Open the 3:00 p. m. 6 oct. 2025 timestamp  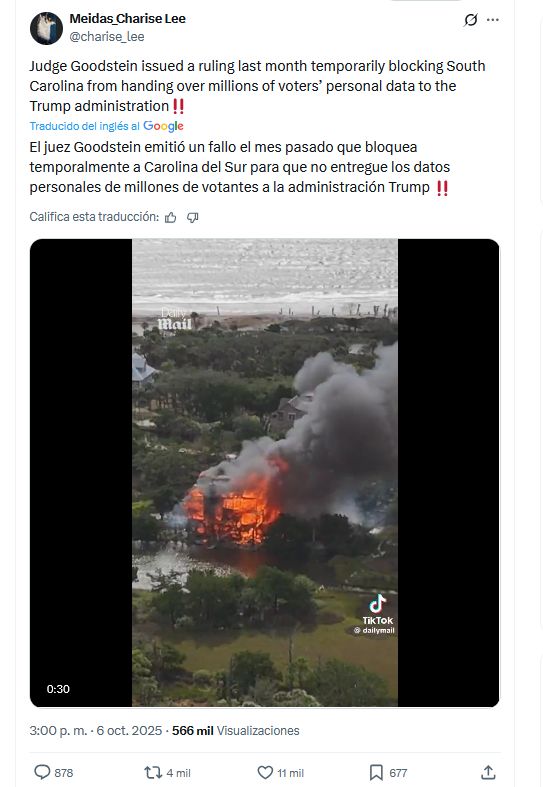tap(95, 731)
